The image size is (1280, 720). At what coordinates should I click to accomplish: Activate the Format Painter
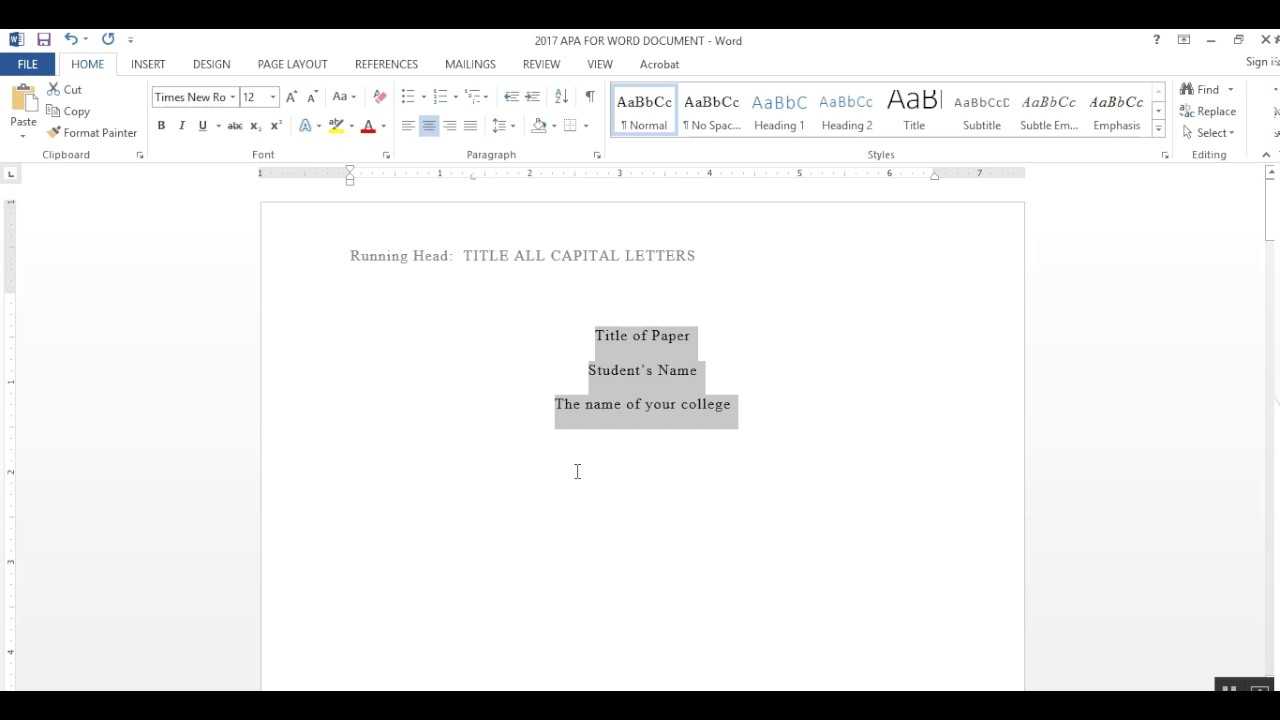[92, 133]
